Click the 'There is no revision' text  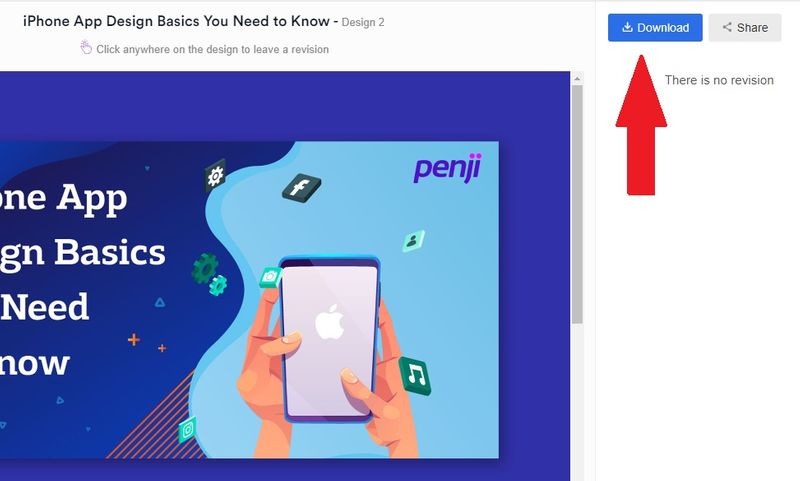719,80
